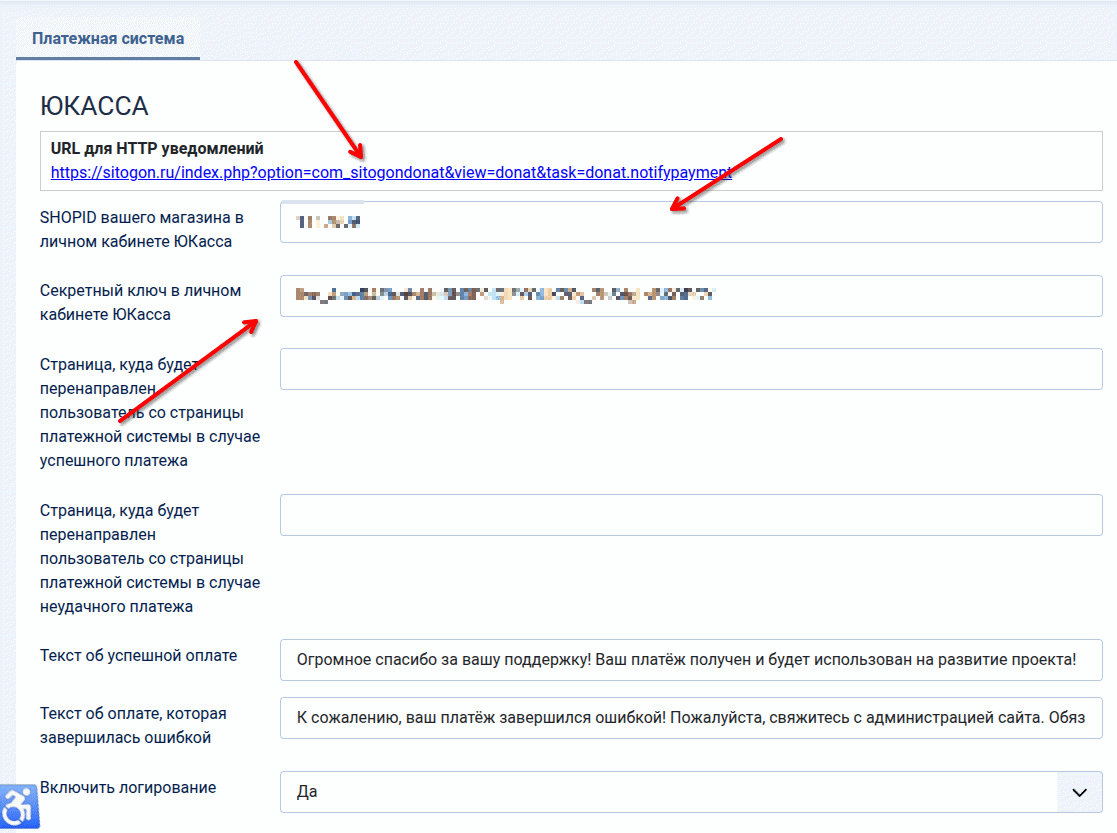Click the URL для HTTP уведомлений title

157,149
